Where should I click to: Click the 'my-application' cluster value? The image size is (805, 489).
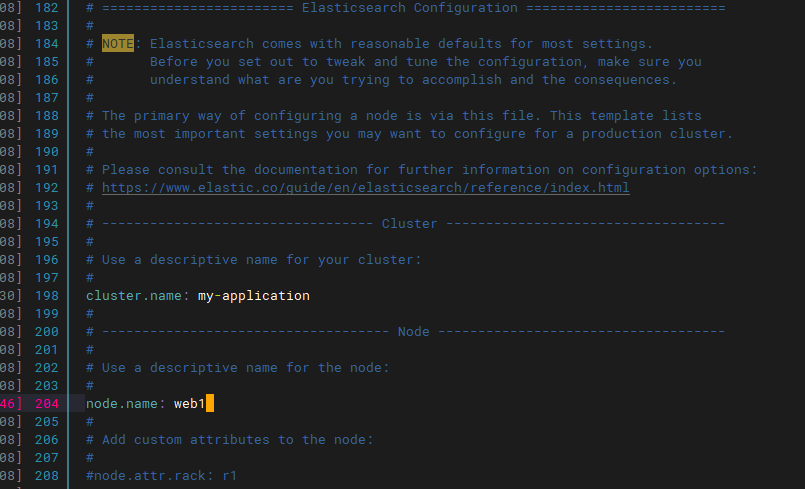pos(254,296)
